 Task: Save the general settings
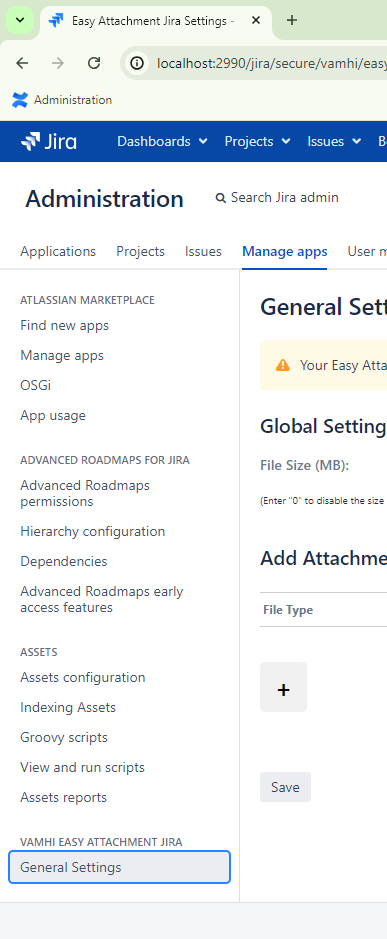coord(285,787)
